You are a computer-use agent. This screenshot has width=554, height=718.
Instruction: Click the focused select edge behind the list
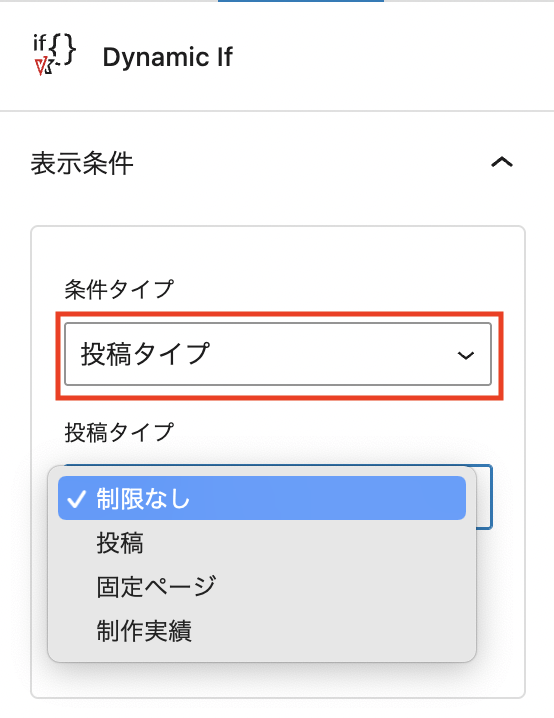click(x=485, y=497)
